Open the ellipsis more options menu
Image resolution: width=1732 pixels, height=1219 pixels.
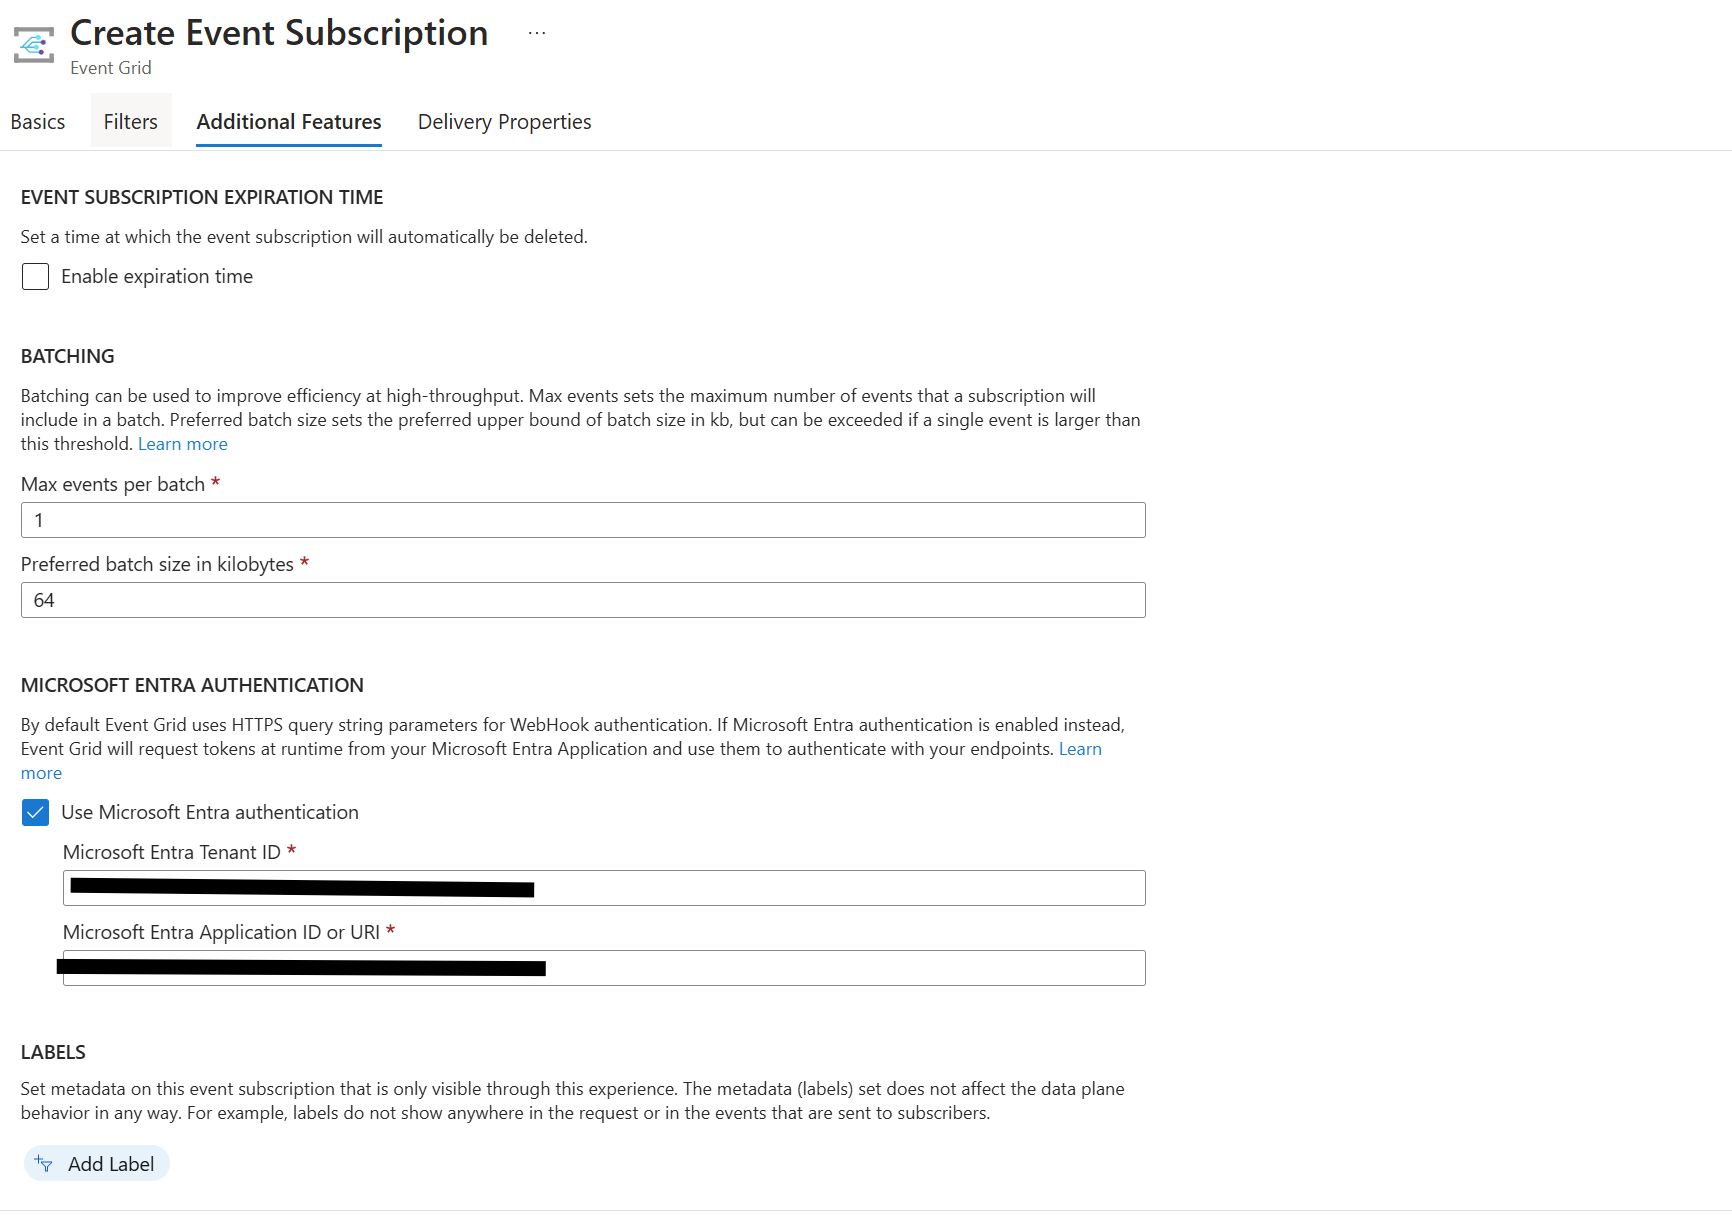pyautogui.click(x=537, y=33)
